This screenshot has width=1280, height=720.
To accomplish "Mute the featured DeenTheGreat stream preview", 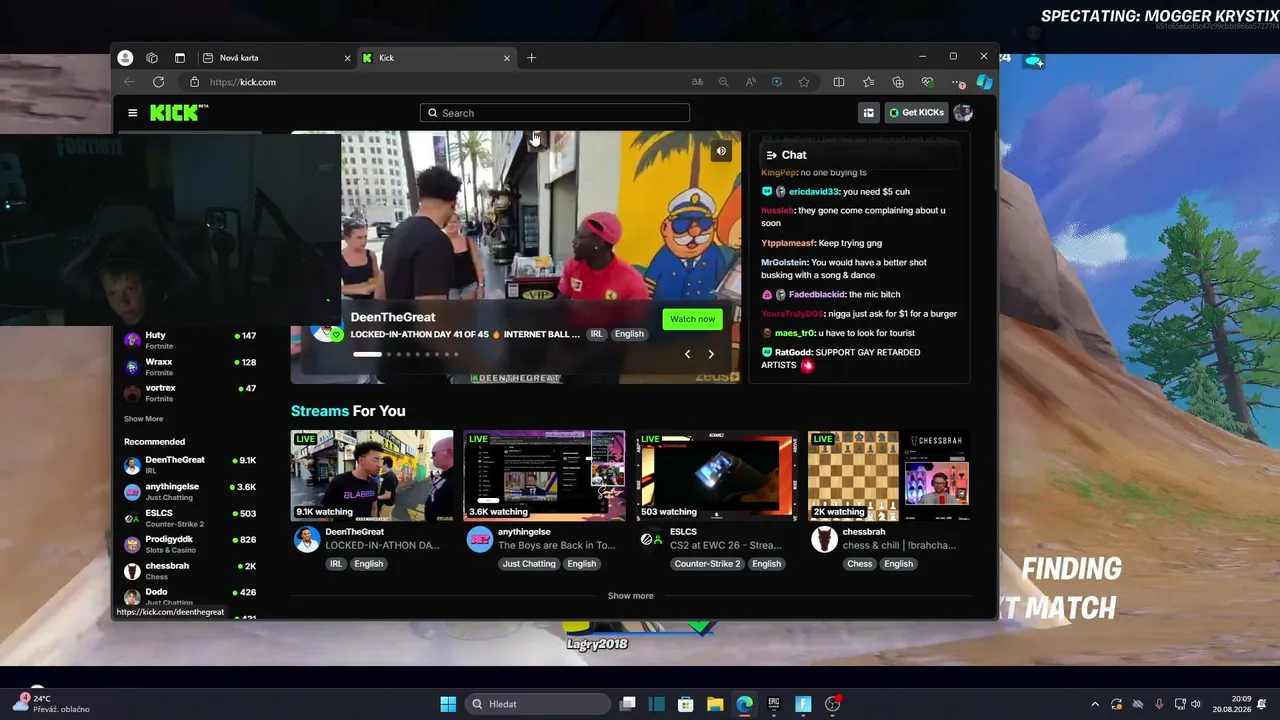I will (721, 151).
